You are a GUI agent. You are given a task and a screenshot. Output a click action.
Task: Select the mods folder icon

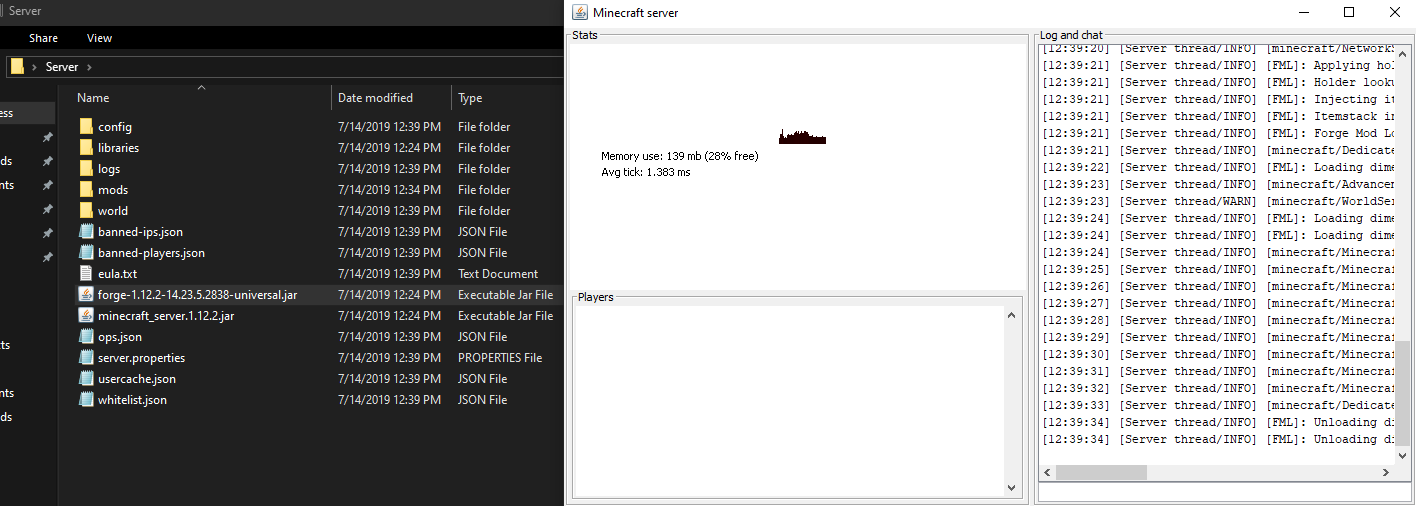click(86, 190)
